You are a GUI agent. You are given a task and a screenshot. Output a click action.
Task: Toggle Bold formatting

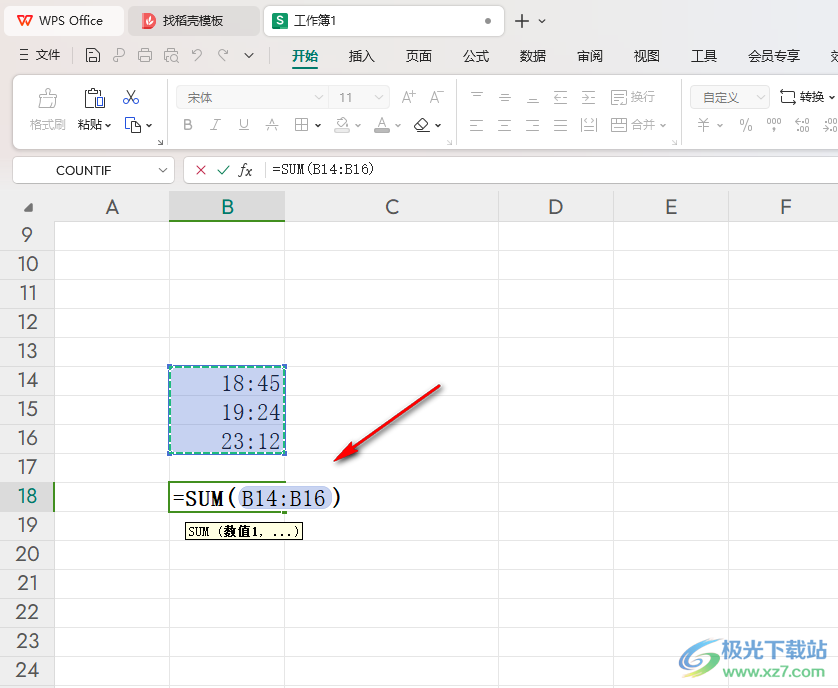[188, 125]
